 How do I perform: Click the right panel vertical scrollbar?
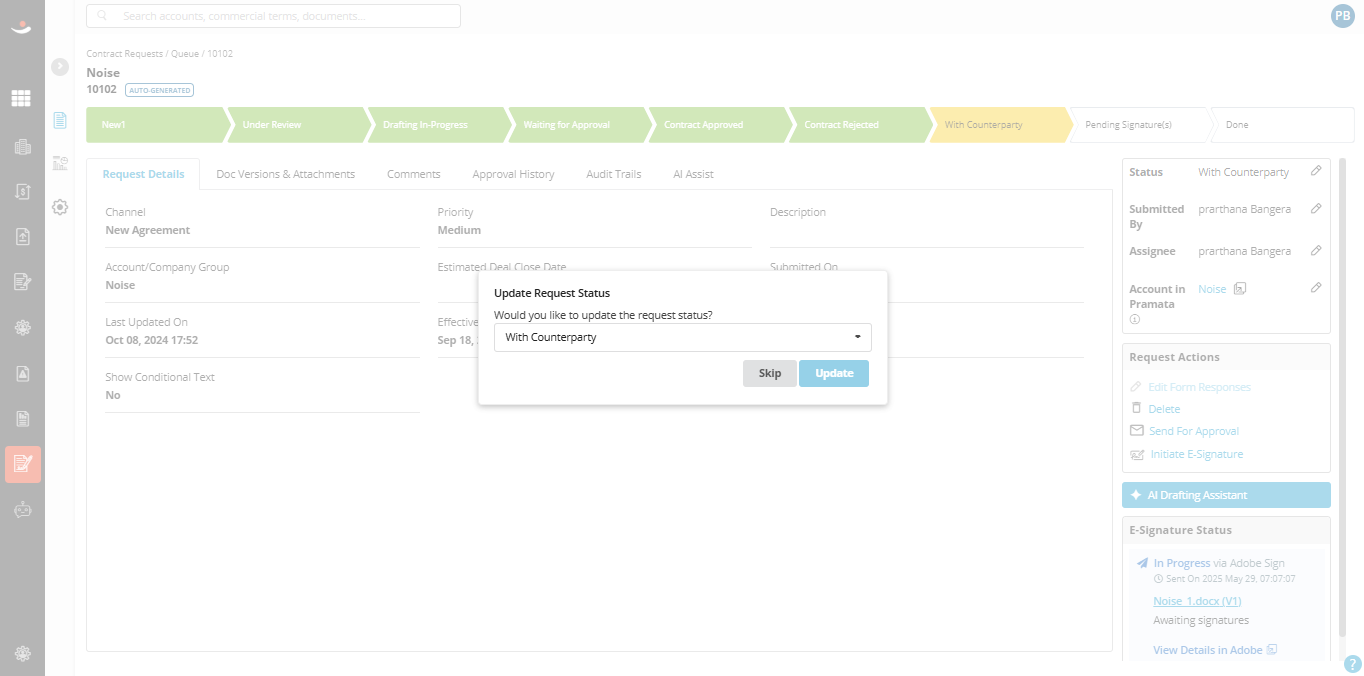(x=1342, y=397)
